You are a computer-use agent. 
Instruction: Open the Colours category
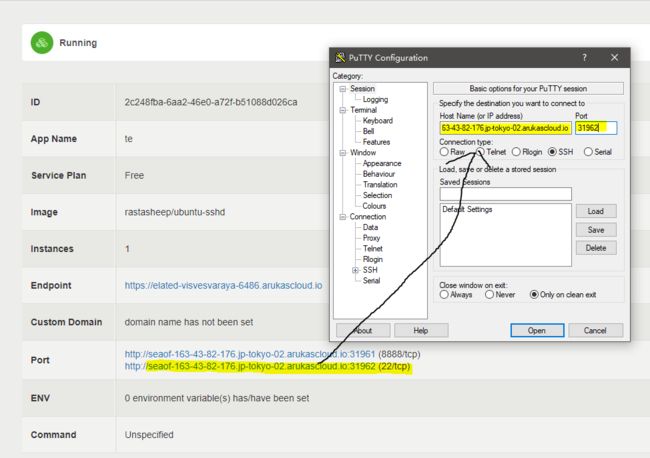tap(374, 206)
